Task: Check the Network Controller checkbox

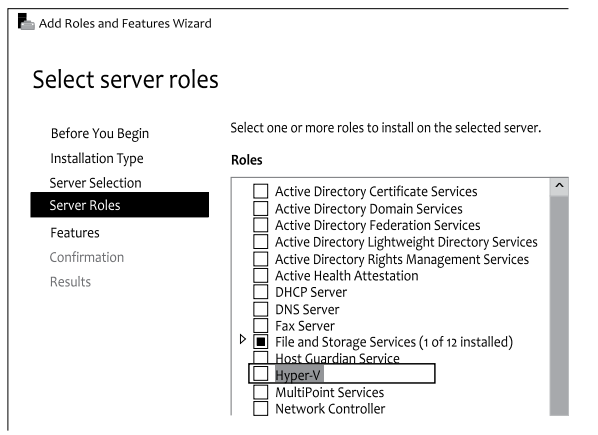Action: 260,408
